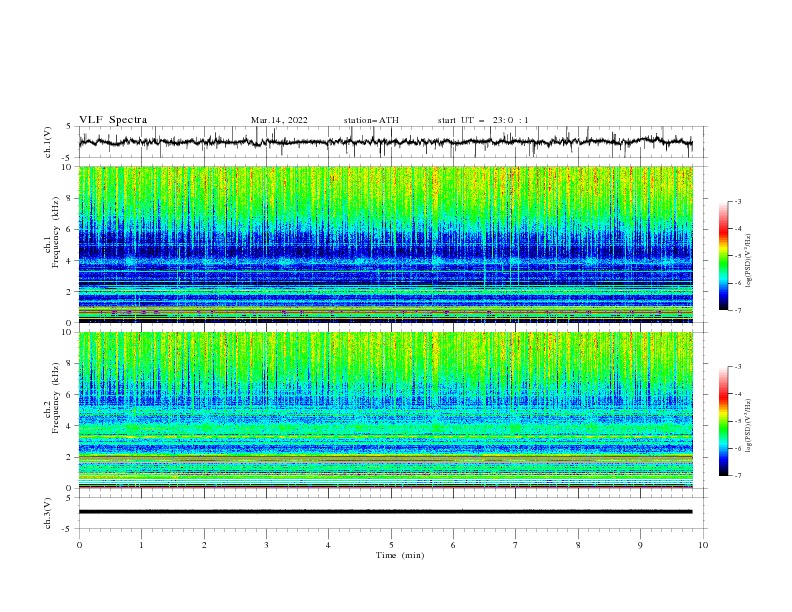Click the "4" tick on ch.1 frequency axis
Image resolution: width=792 pixels, height=612 pixels.
click(x=69, y=261)
